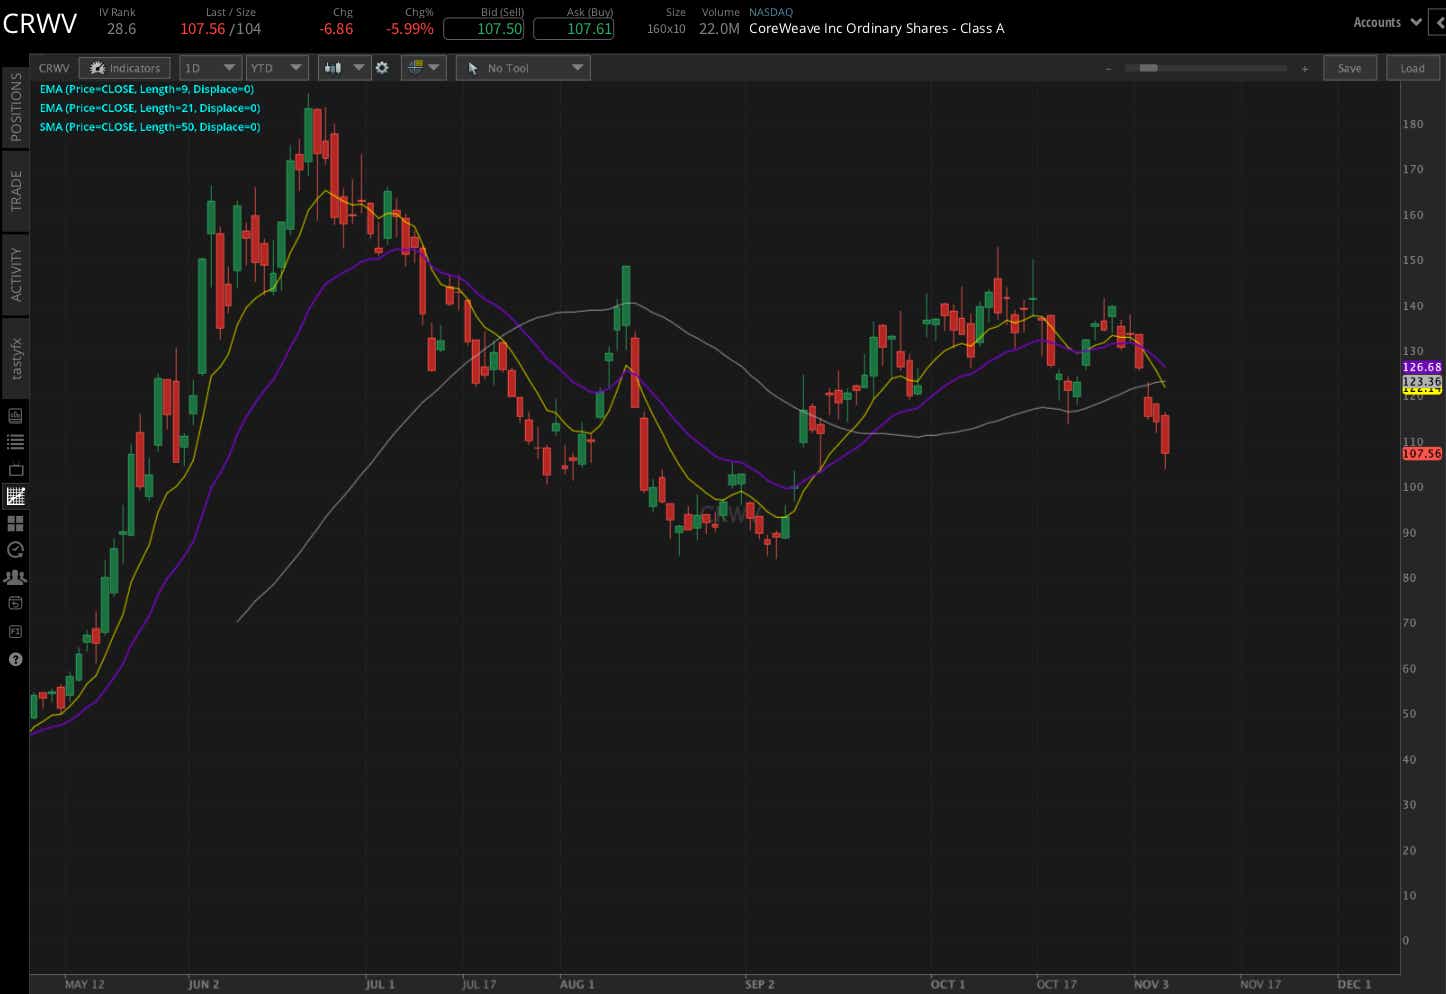
Task: Open the watchlist grid icon in sidebar
Action: click(15, 523)
